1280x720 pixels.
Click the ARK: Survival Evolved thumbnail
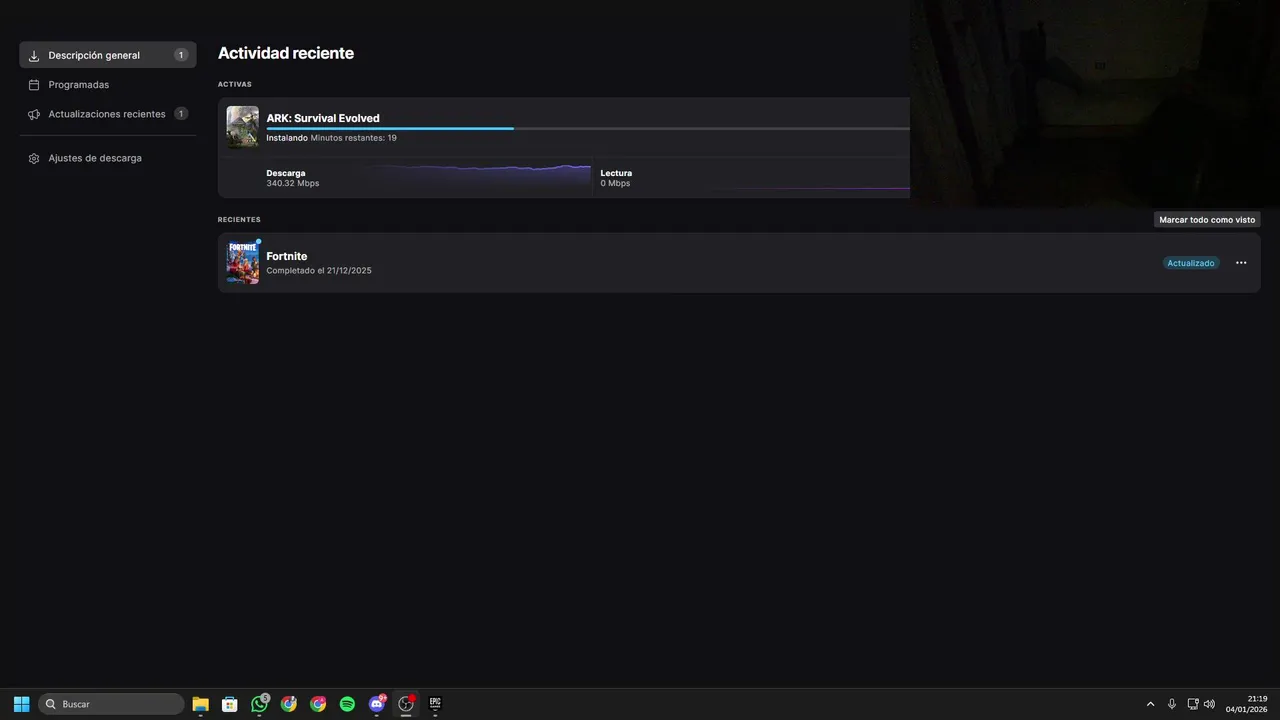coord(243,127)
